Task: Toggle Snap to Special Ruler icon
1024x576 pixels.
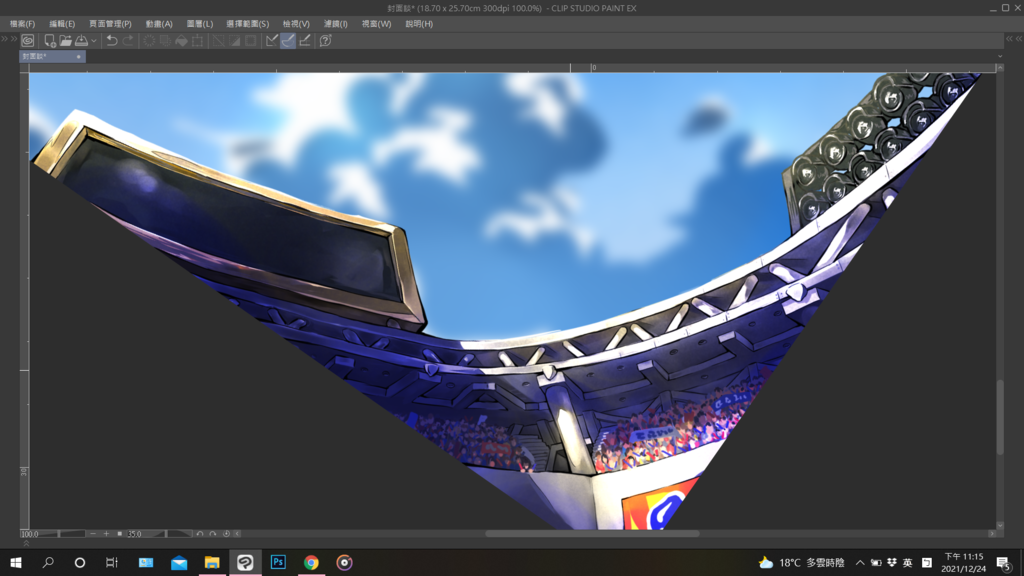Action: (x=288, y=40)
